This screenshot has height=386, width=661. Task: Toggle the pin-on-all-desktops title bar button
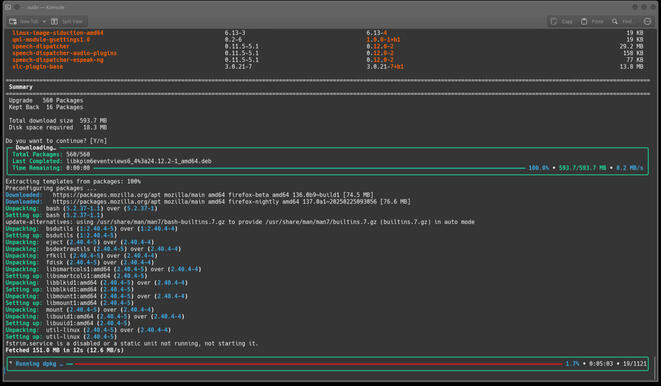(x=17, y=7)
